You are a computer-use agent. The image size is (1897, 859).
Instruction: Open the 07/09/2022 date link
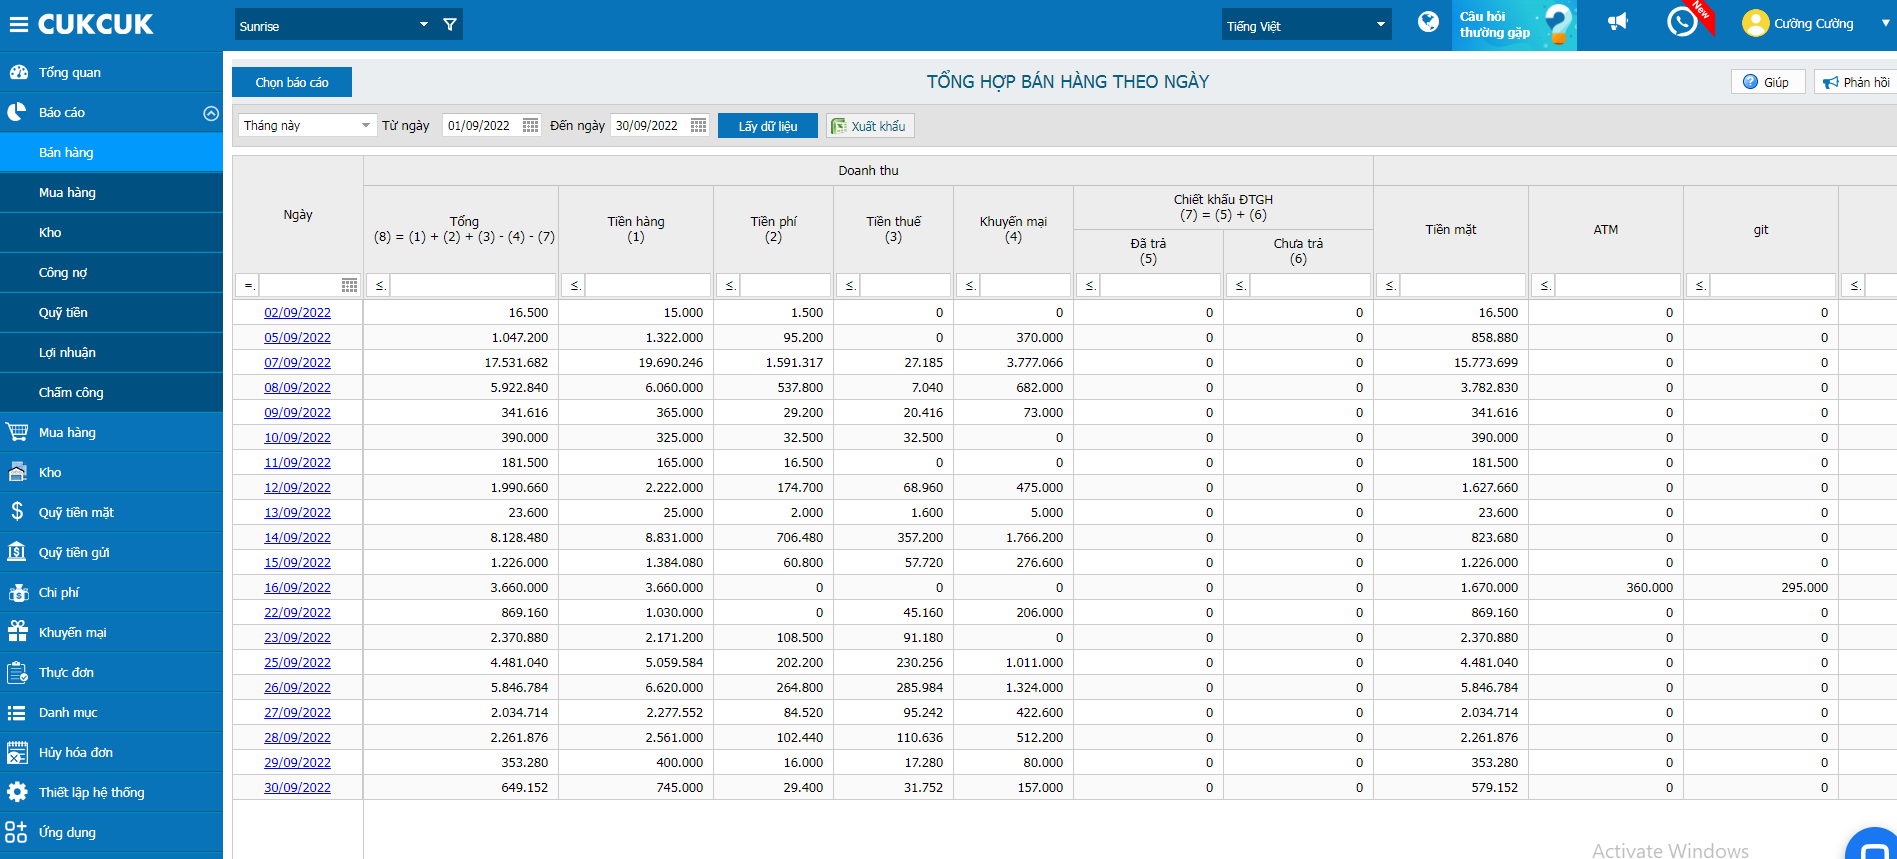[297, 362]
